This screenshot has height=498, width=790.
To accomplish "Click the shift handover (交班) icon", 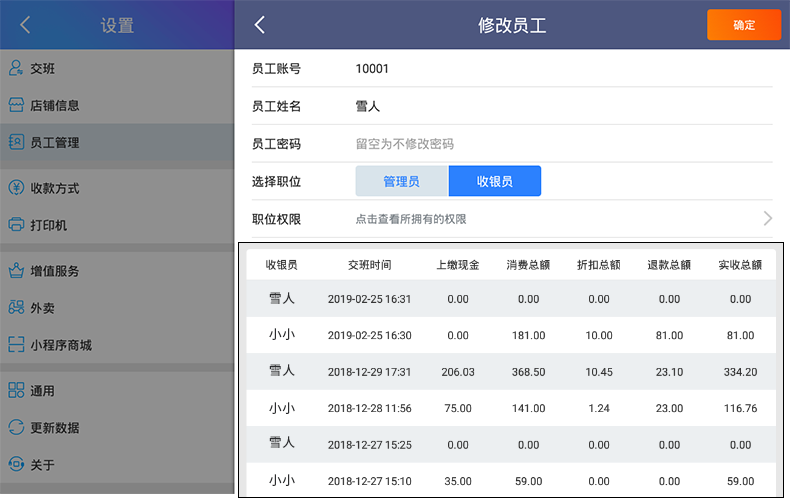I will (16, 68).
